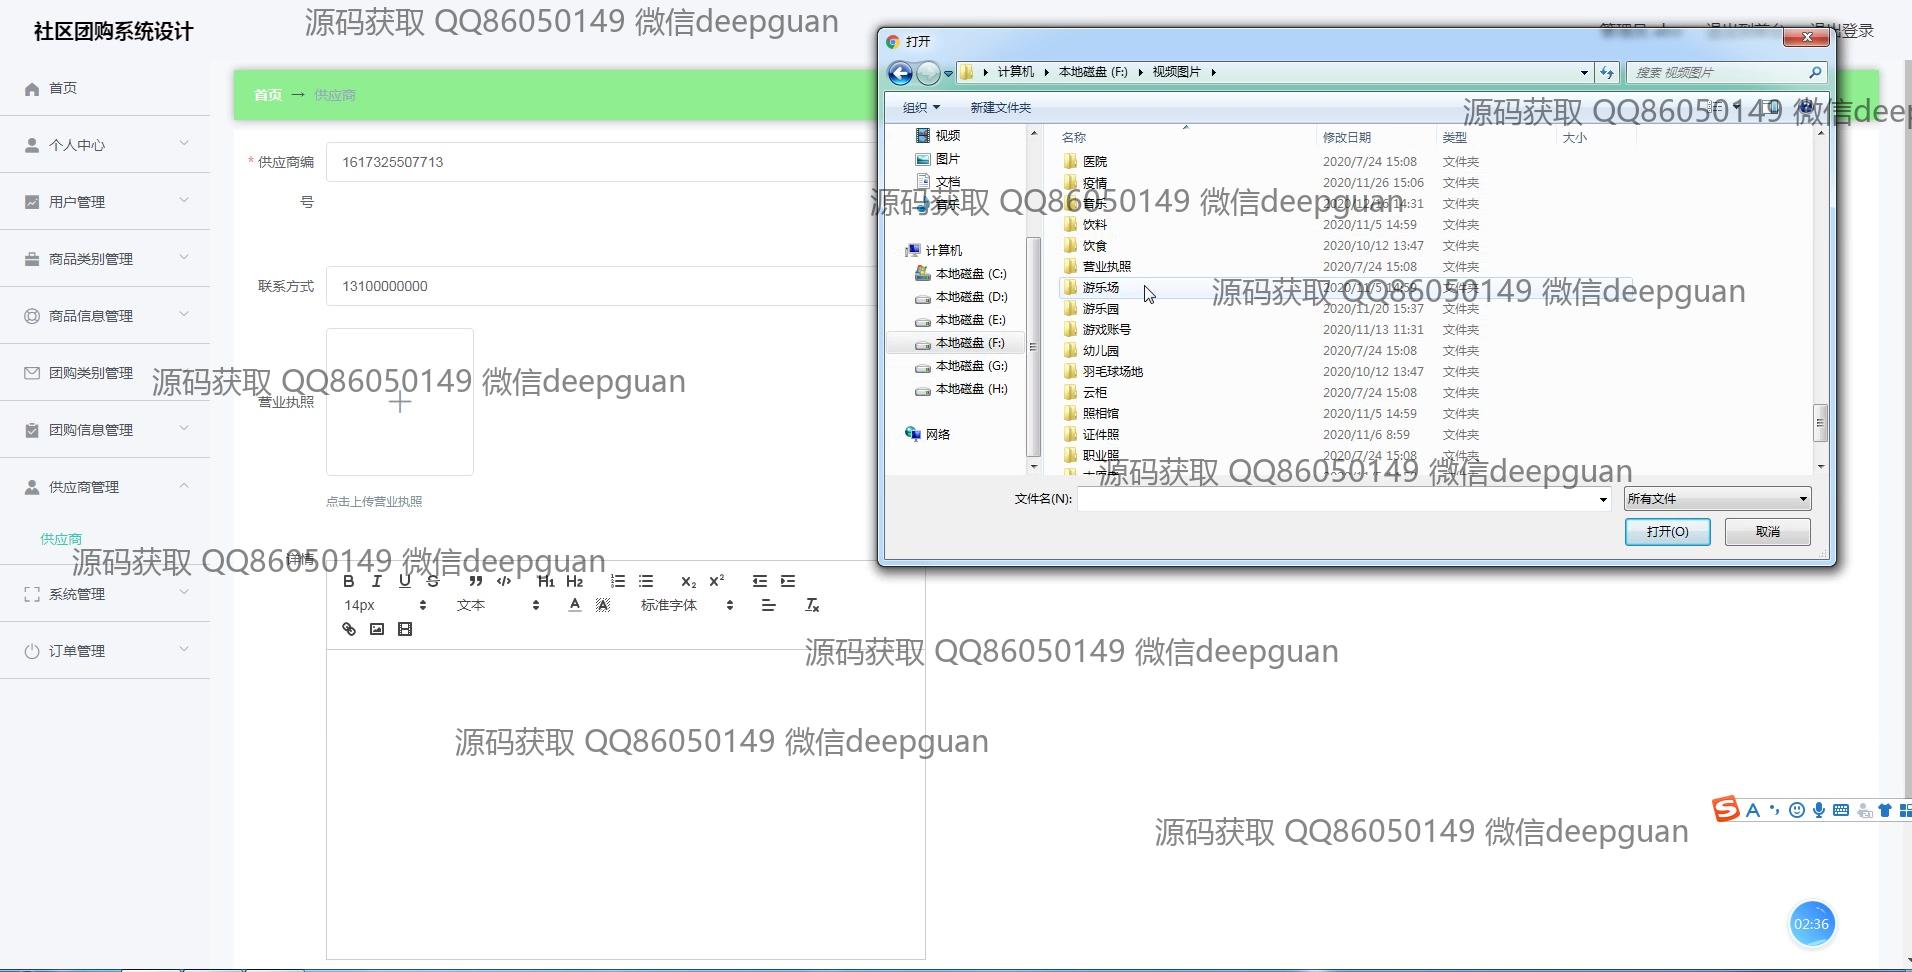Expand the 商品信息管理 sidebar menu
Screen dimensions: 1912x972
click(x=105, y=316)
